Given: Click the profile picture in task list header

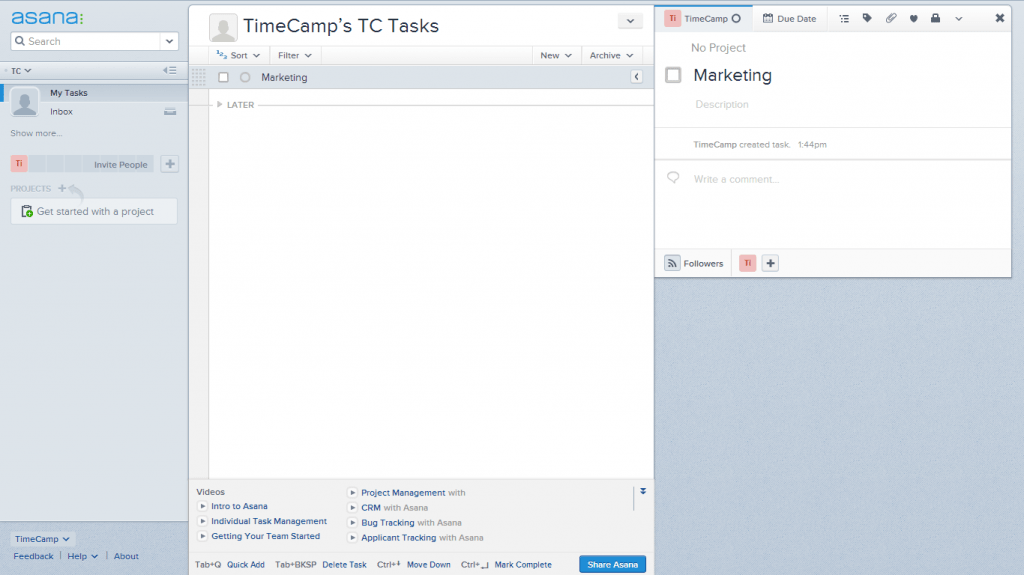Looking at the screenshot, I should 223,27.
